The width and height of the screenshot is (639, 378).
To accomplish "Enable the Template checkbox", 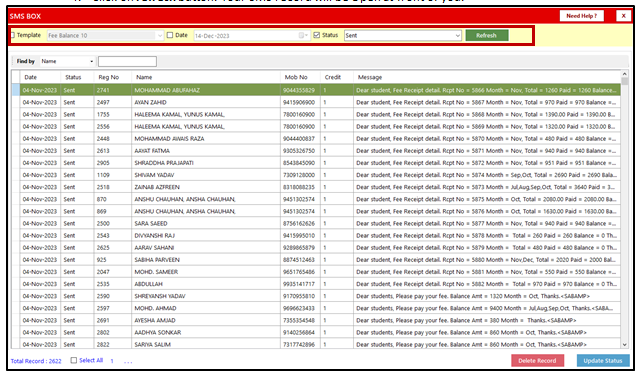I will [12, 35].
